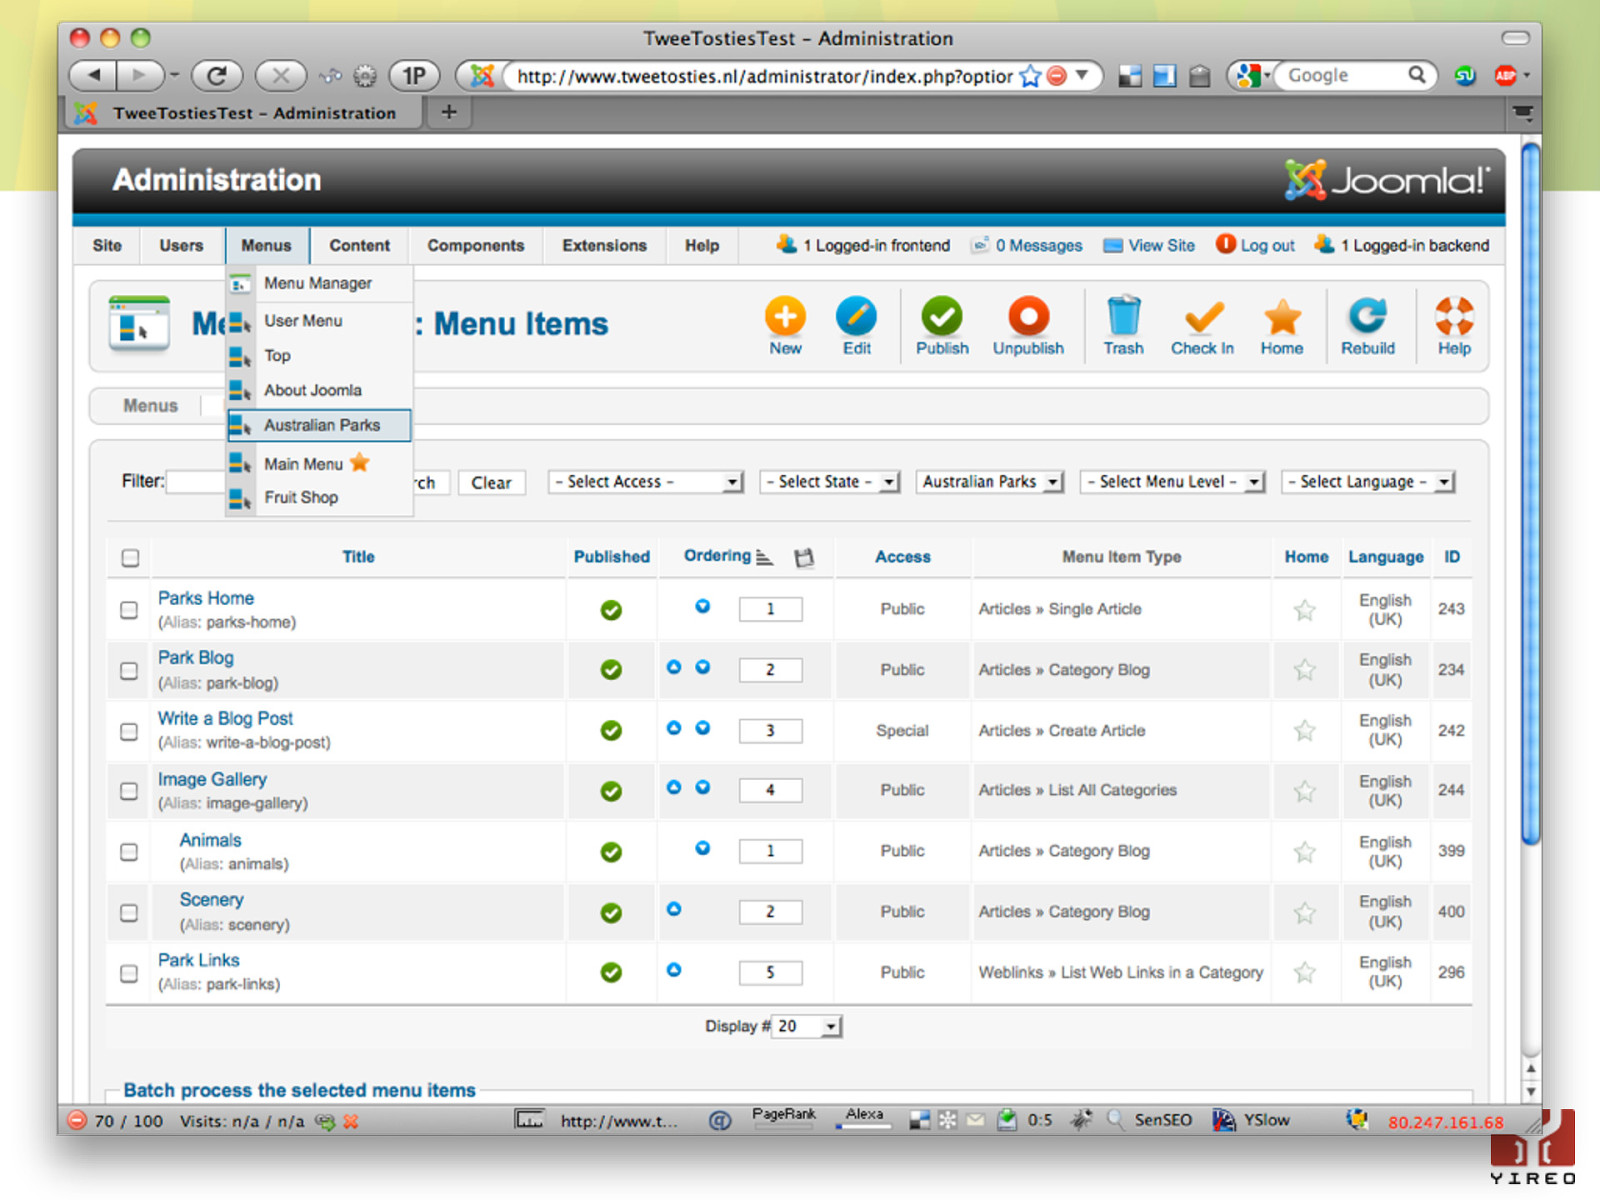Click the Trash bin icon
Image resolution: width=1600 pixels, height=1200 pixels.
1123,316
